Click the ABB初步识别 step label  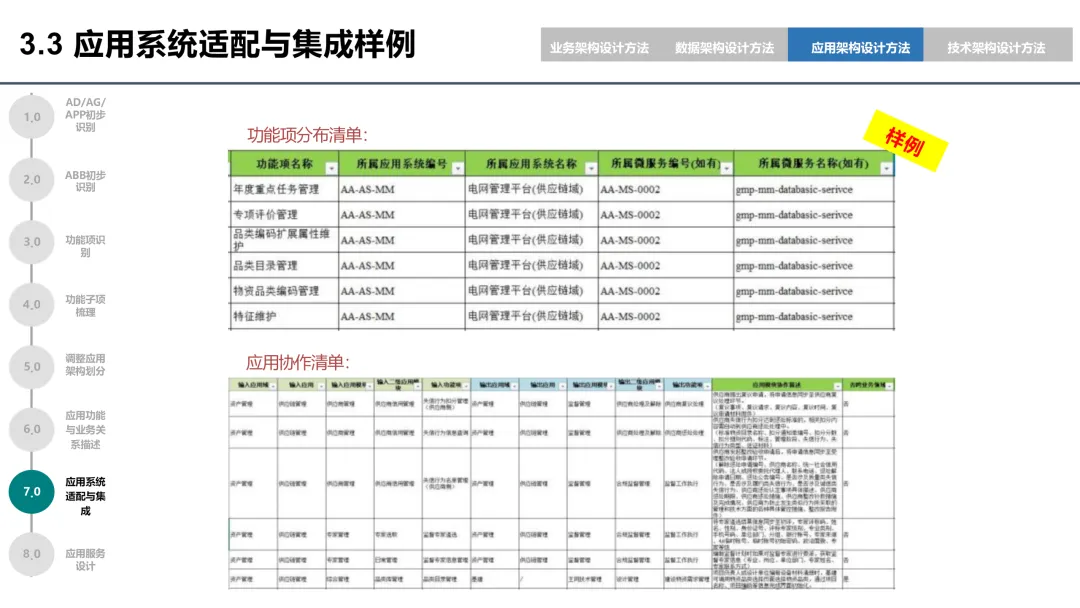(85, 180)
